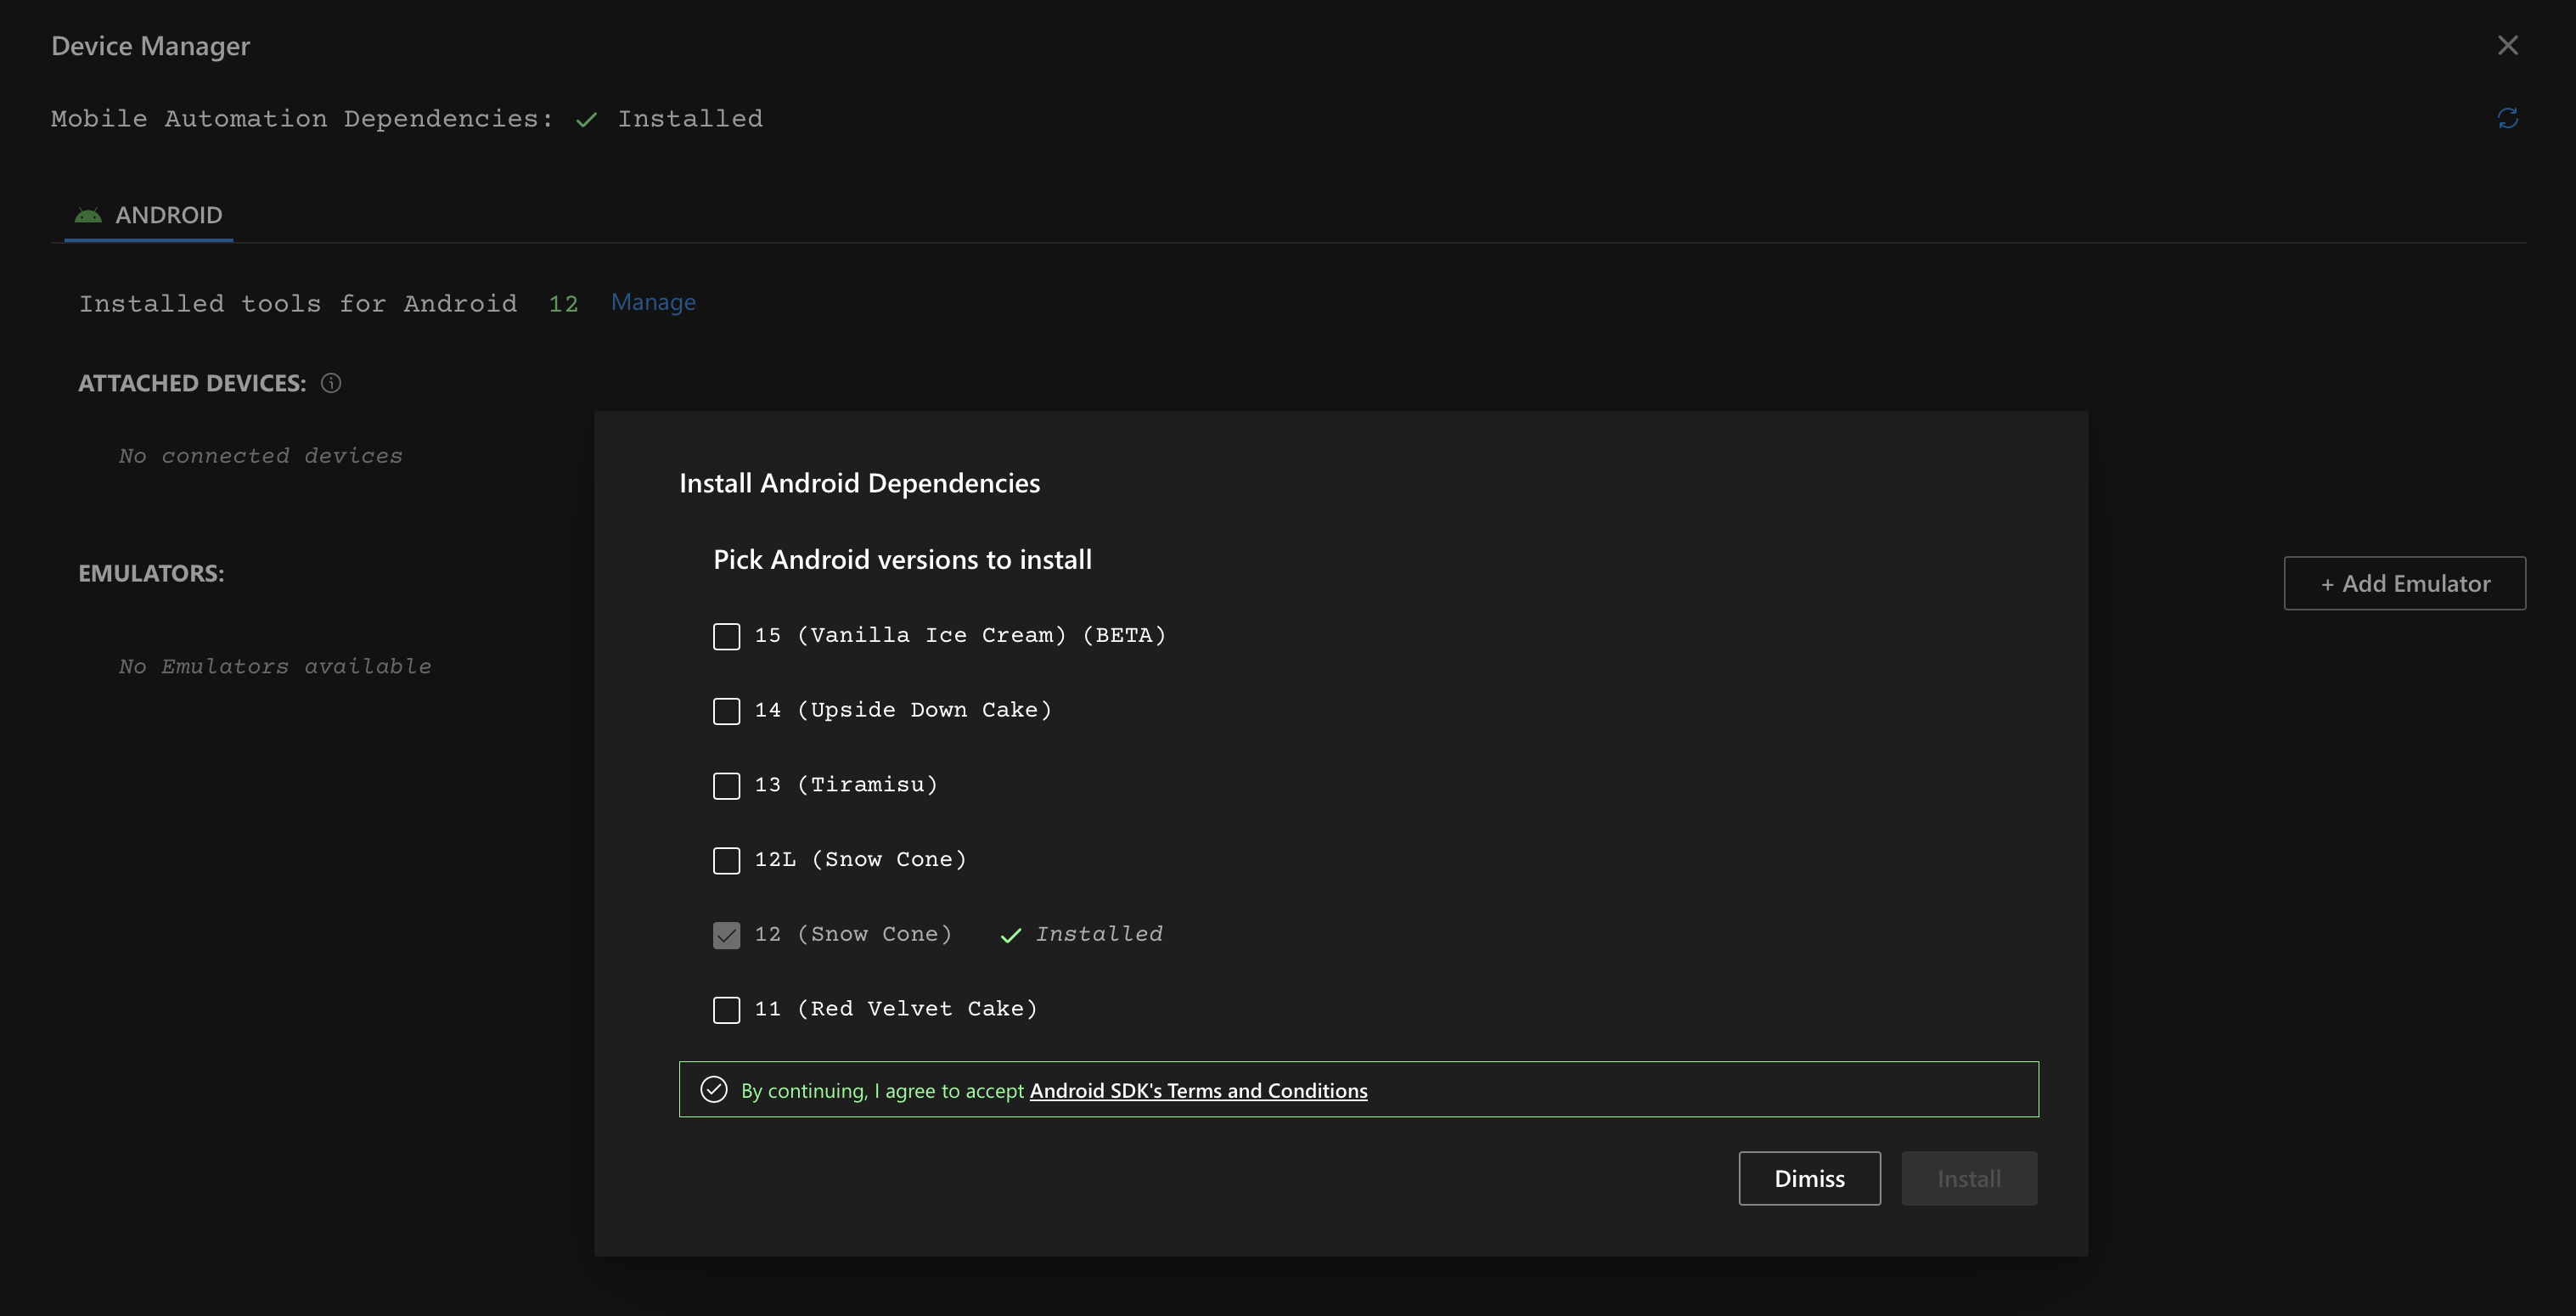Open the Manage installed tools link

[x=653, y=302]
